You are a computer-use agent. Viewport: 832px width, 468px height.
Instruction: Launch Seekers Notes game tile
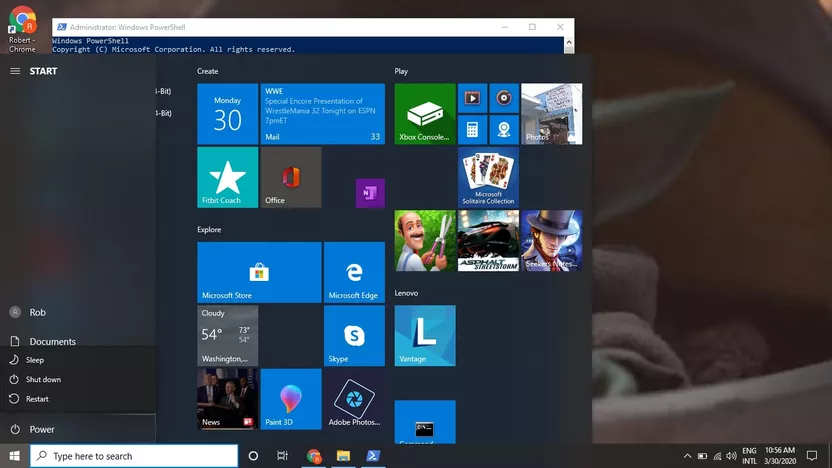tap(552, 240)
